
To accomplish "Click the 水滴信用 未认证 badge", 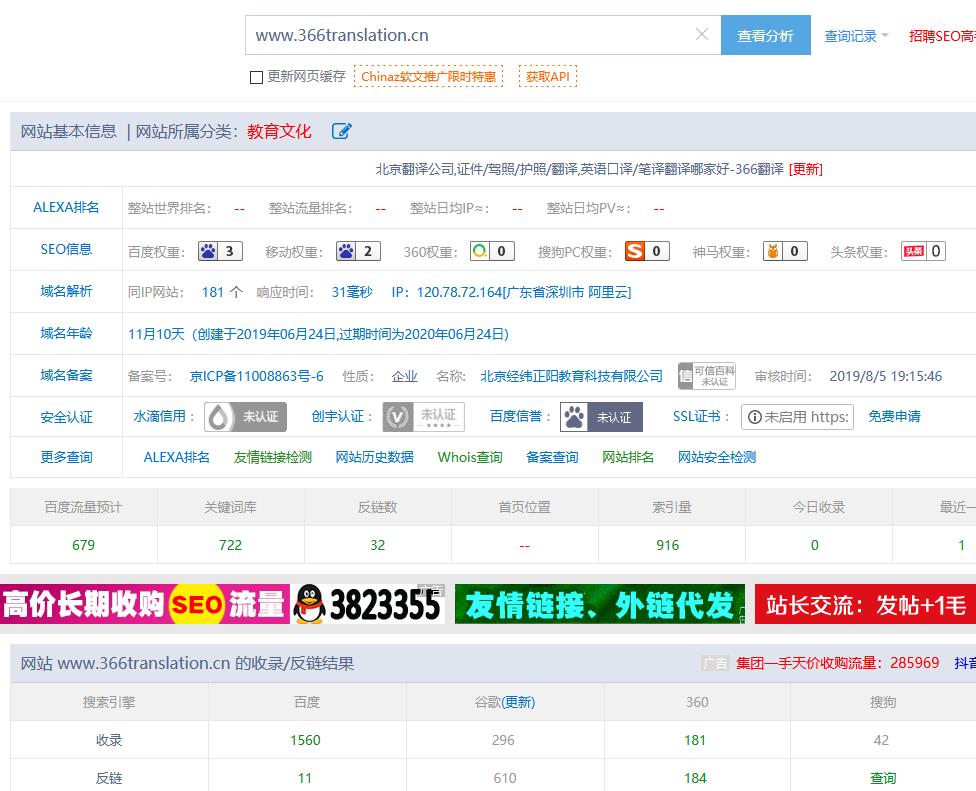I will pos(245,417).
